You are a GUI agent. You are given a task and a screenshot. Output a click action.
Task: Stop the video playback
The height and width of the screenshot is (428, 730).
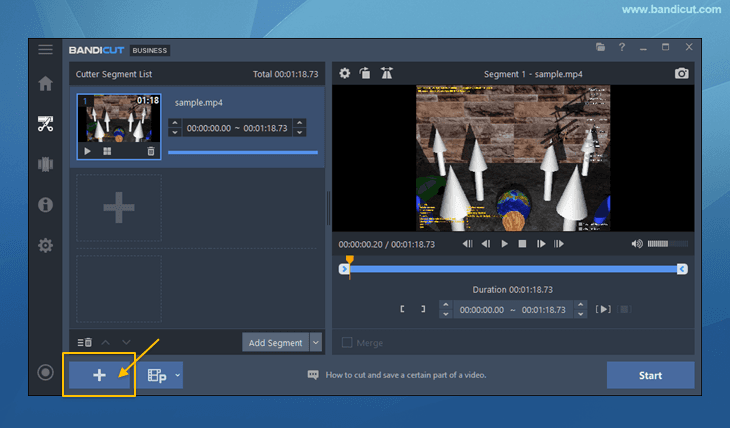pyautogui.click(x=522, y=244)
